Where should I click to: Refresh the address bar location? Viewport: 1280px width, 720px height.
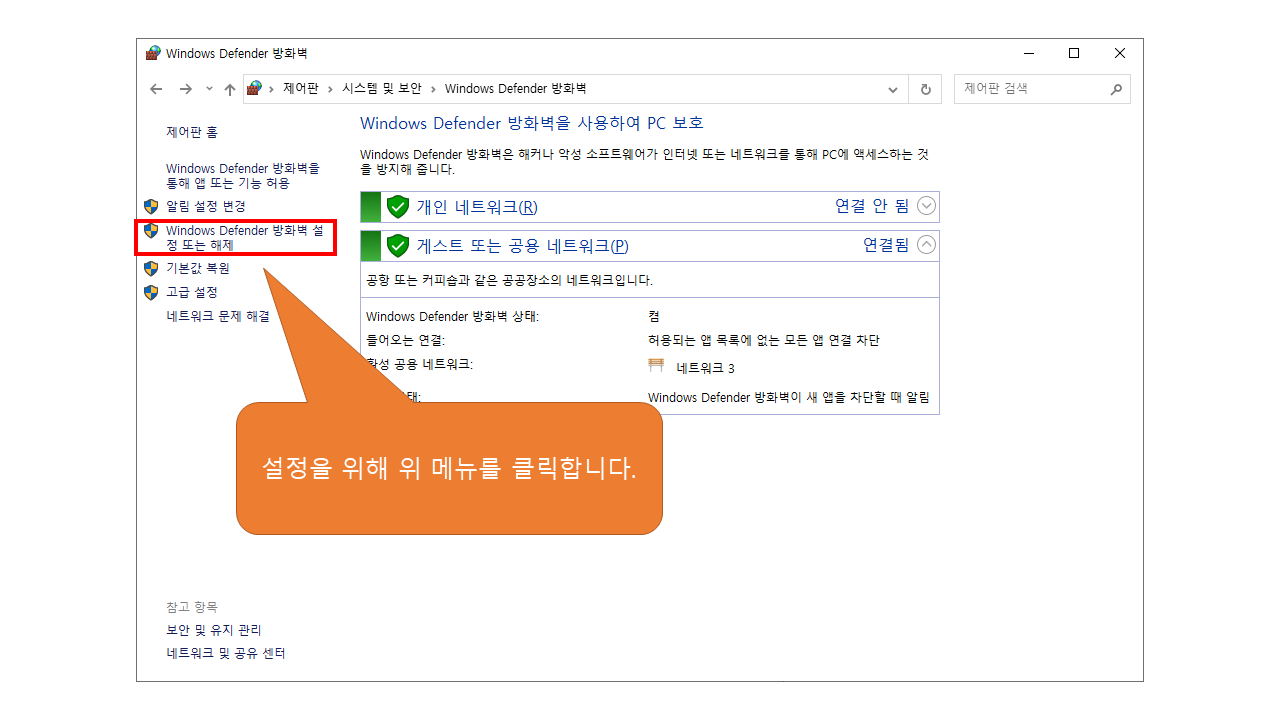click(925, 89)
